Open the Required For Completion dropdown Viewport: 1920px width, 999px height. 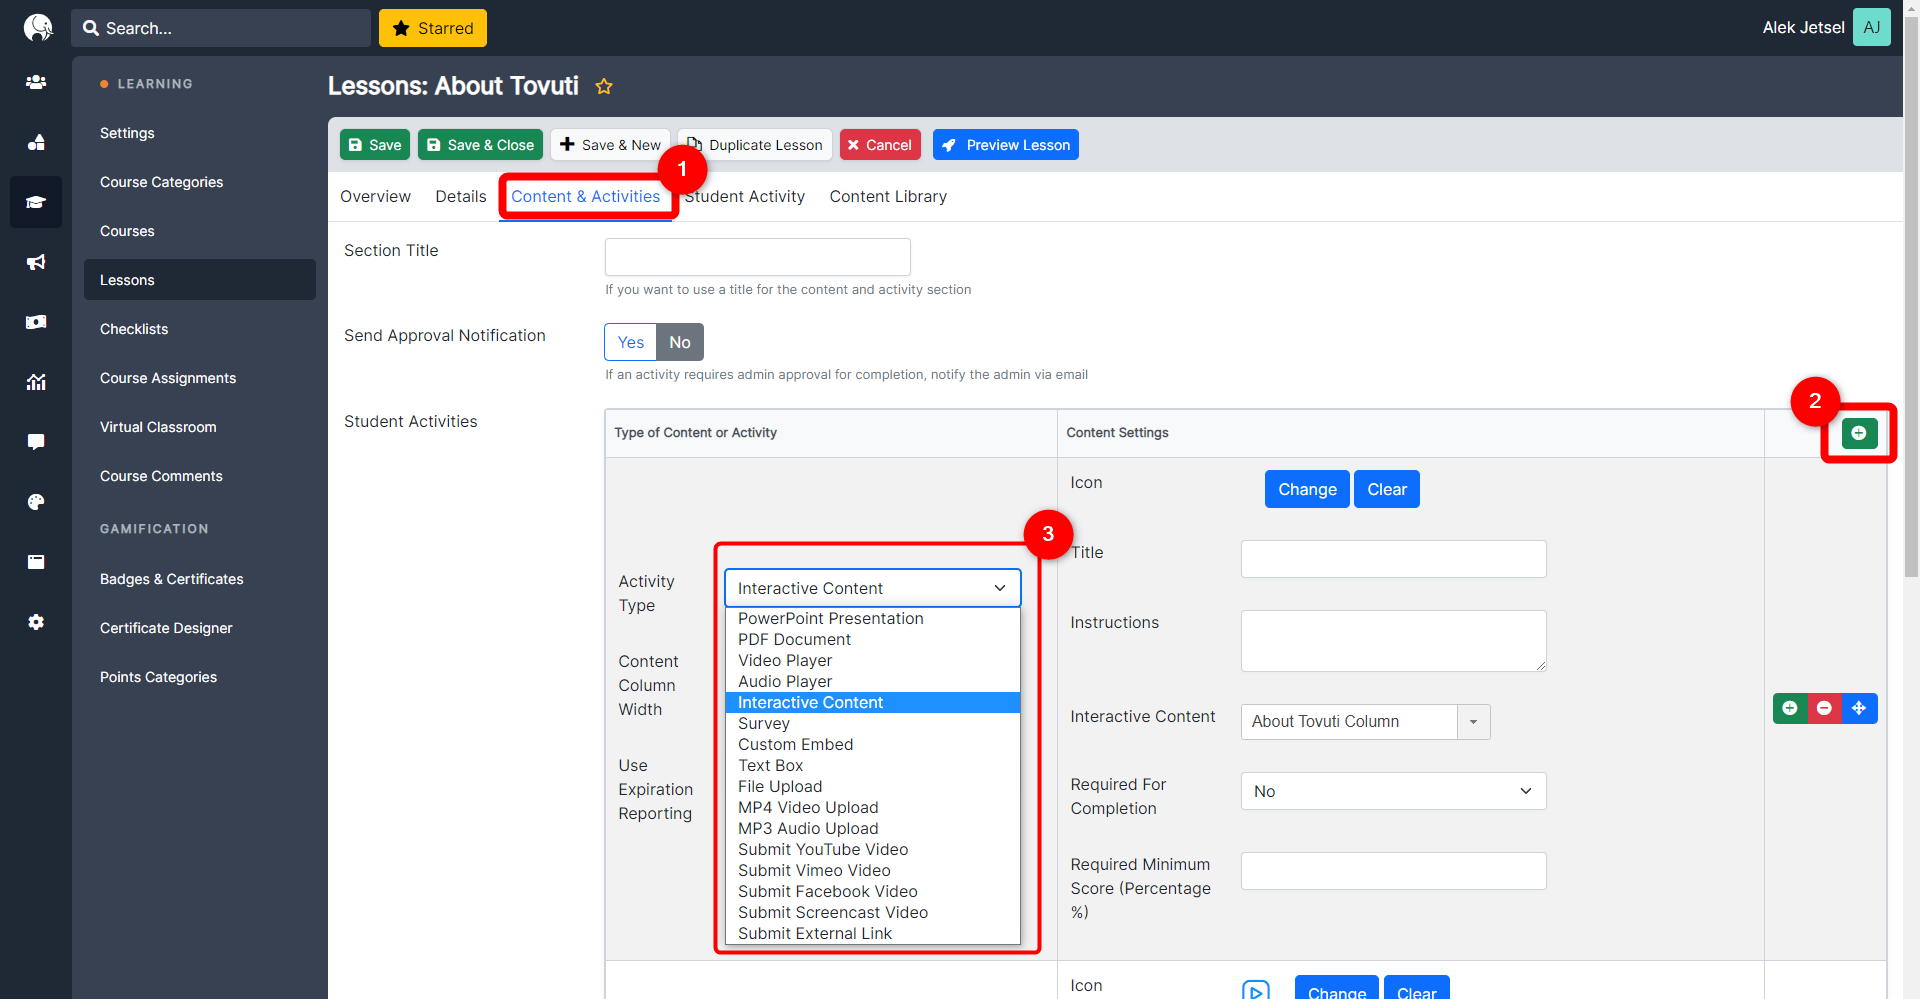coord(1393,791)
